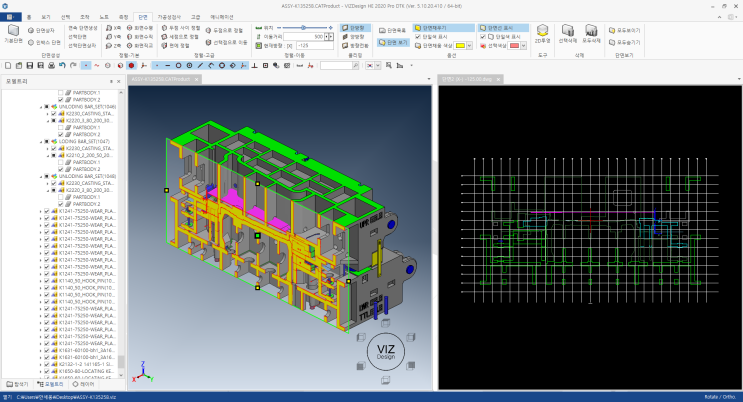Click 방향전환 flip direction

[x=355, y=46]
